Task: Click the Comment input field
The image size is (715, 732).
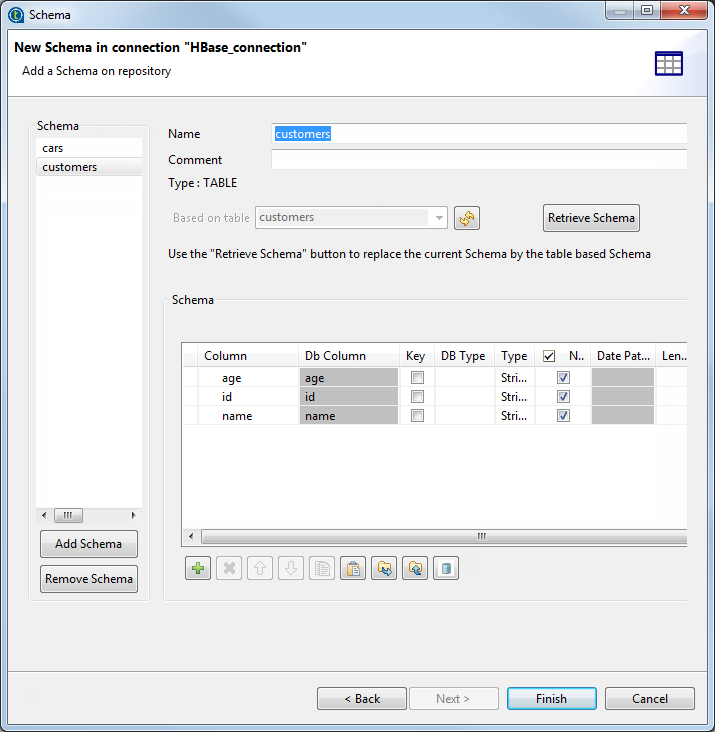Action: [x=479, y=160]
